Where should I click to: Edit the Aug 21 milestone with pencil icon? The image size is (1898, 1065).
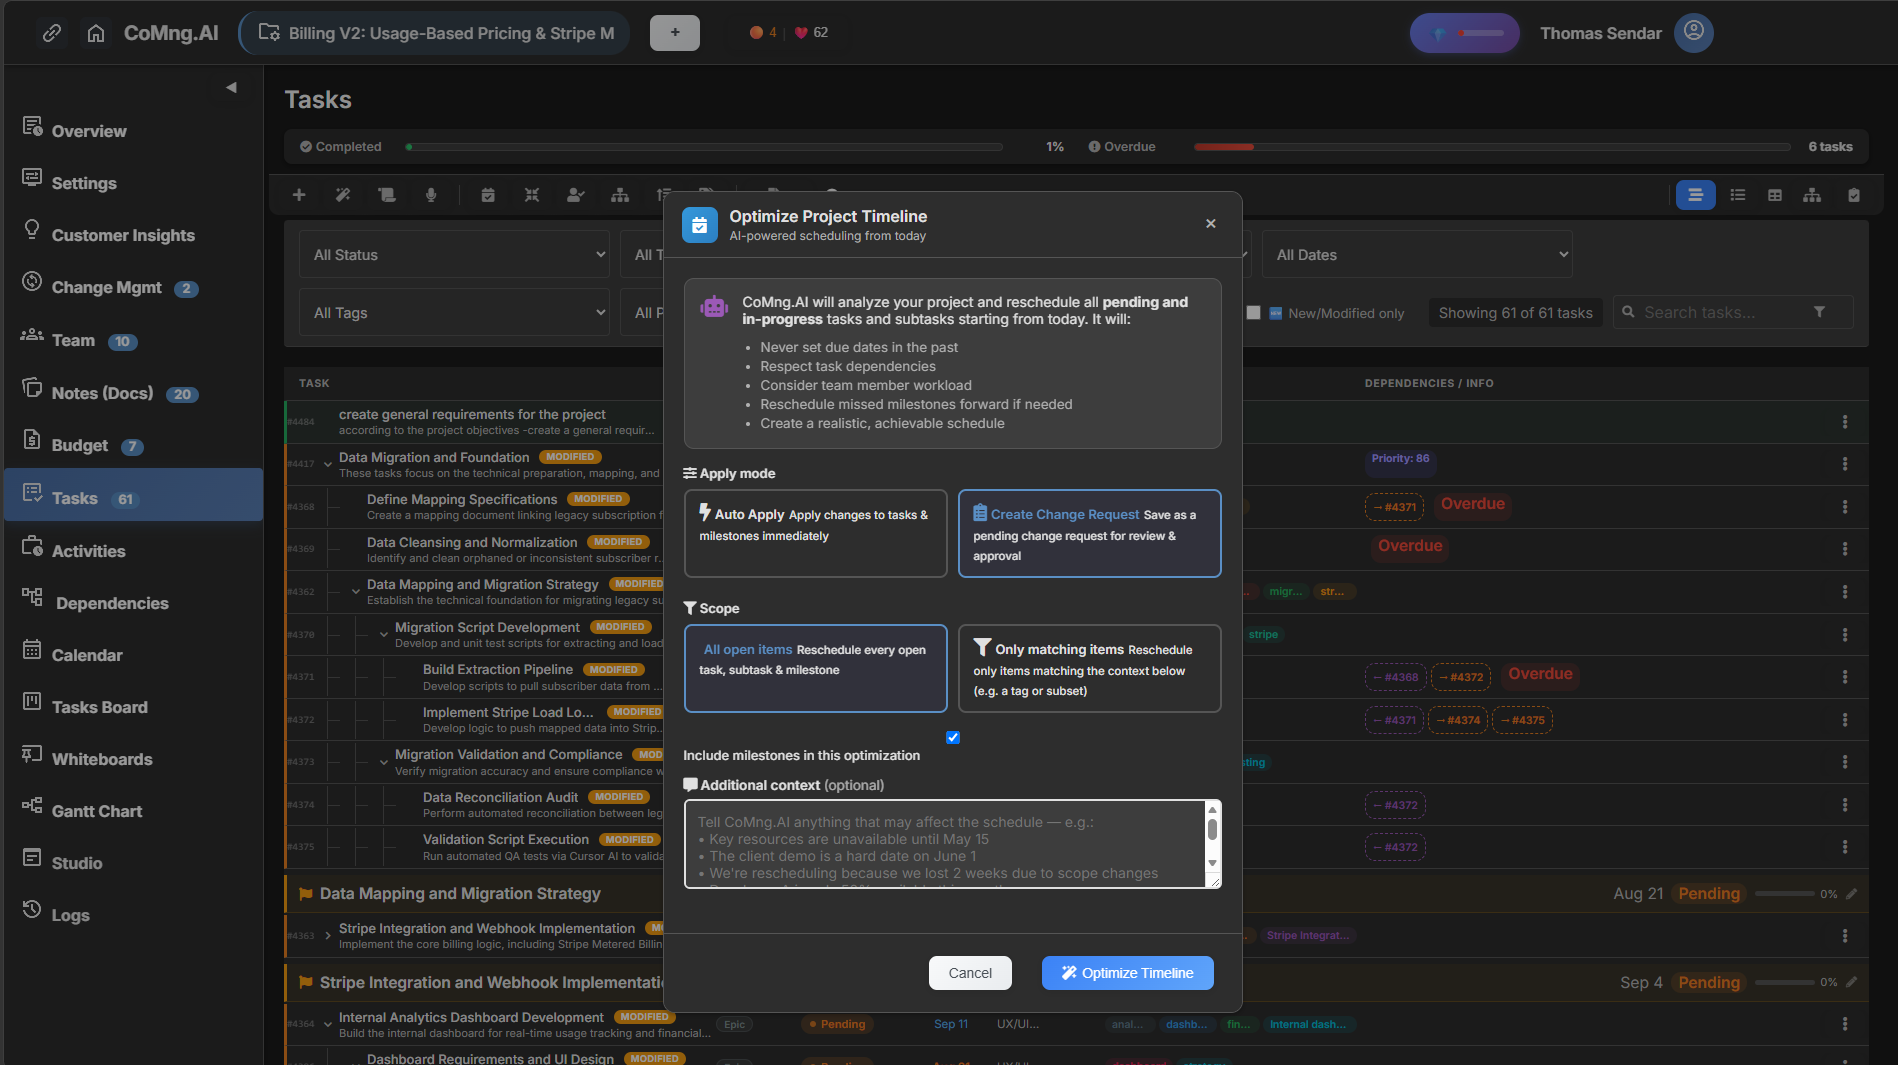(1852, 894)
